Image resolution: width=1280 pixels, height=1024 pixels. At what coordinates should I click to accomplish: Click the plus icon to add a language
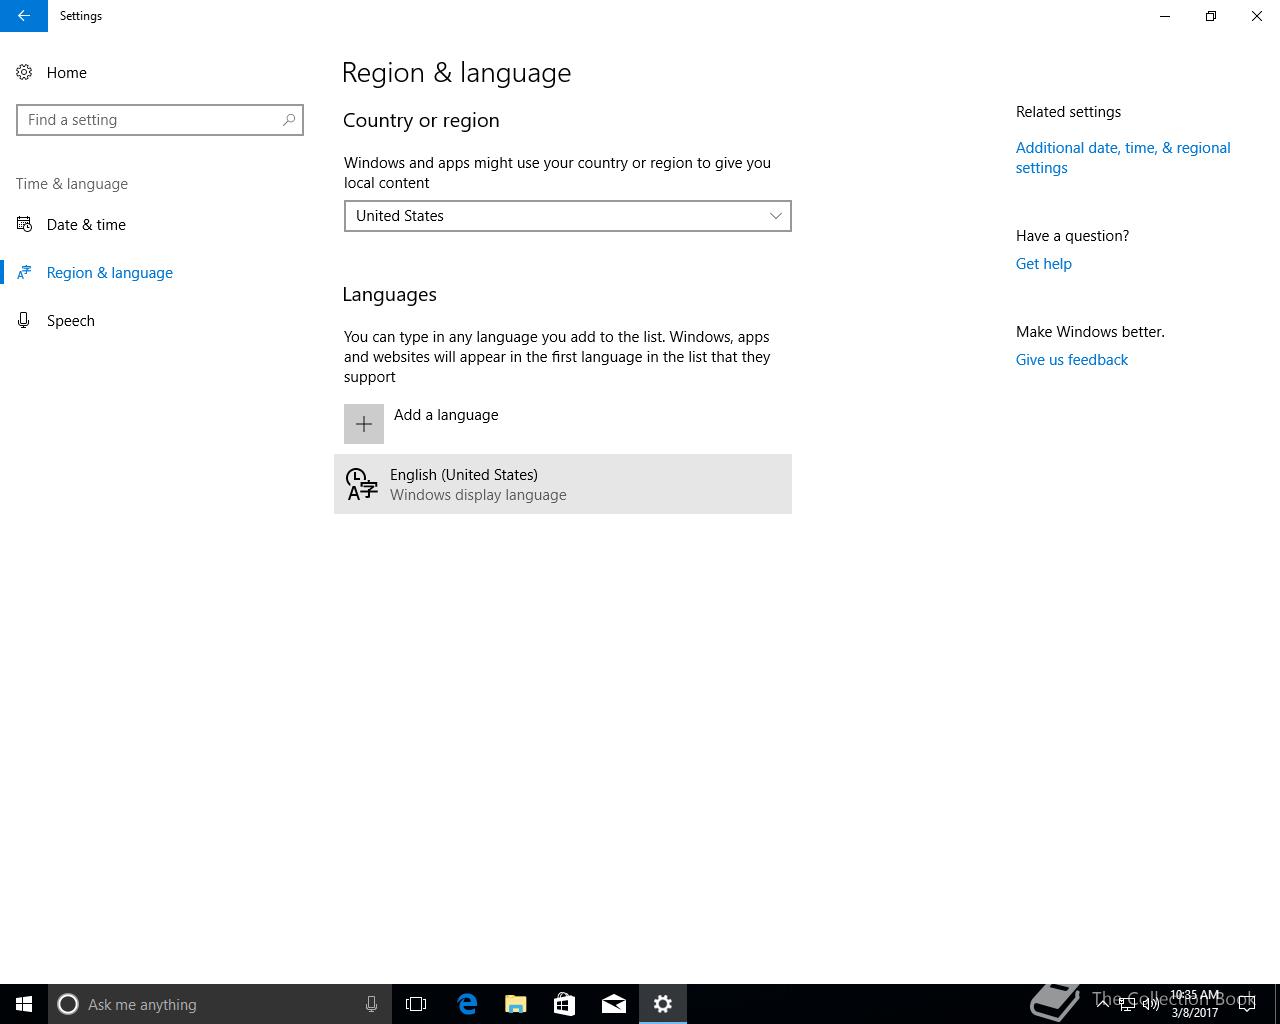(x=364, y=424)
